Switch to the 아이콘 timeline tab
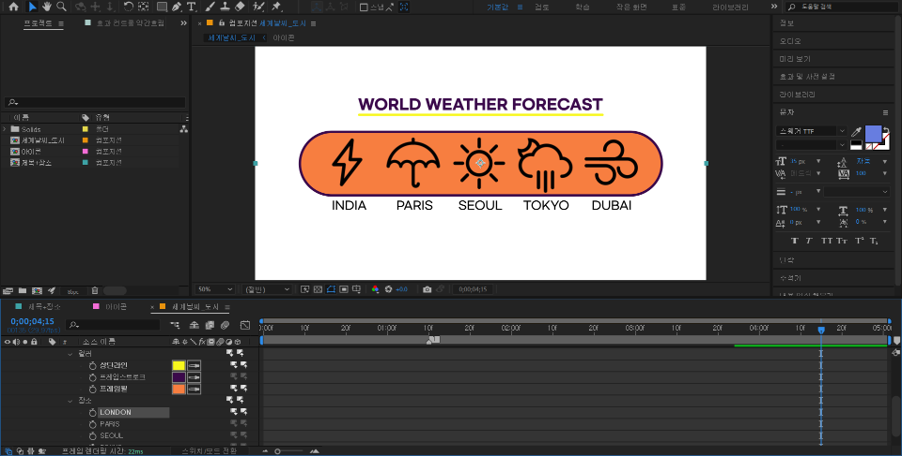This screenshot has width=902, height=456. pos(116,306)
